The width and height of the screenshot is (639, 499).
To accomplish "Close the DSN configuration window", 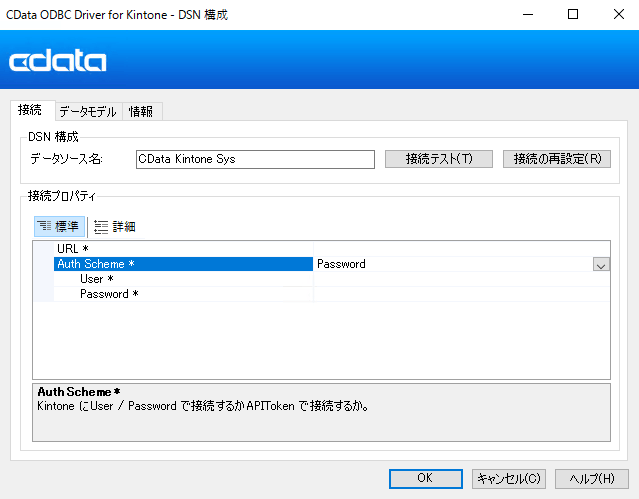I will 617,15.
